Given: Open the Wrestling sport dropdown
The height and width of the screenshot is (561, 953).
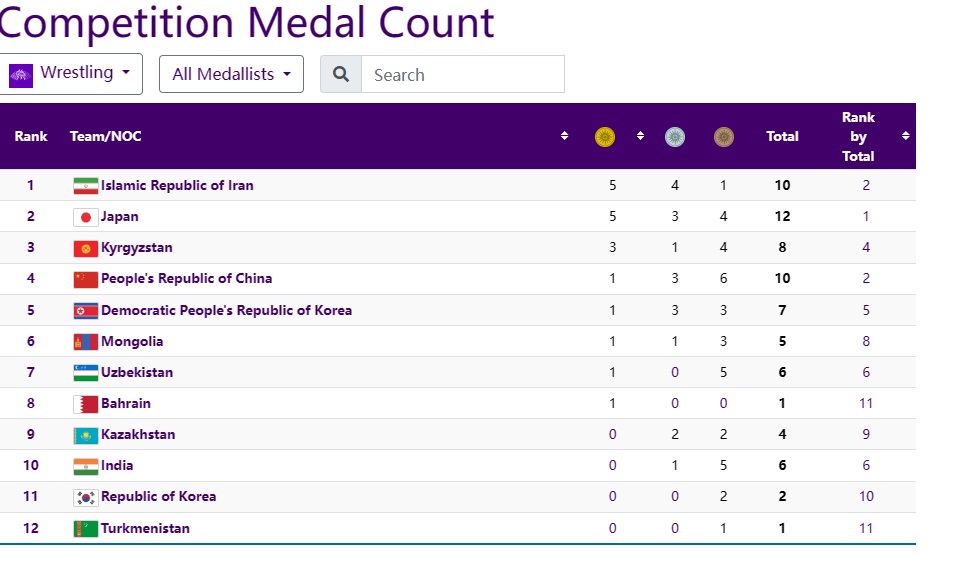Looking at the screenshot, I should [x=71, y=74].
